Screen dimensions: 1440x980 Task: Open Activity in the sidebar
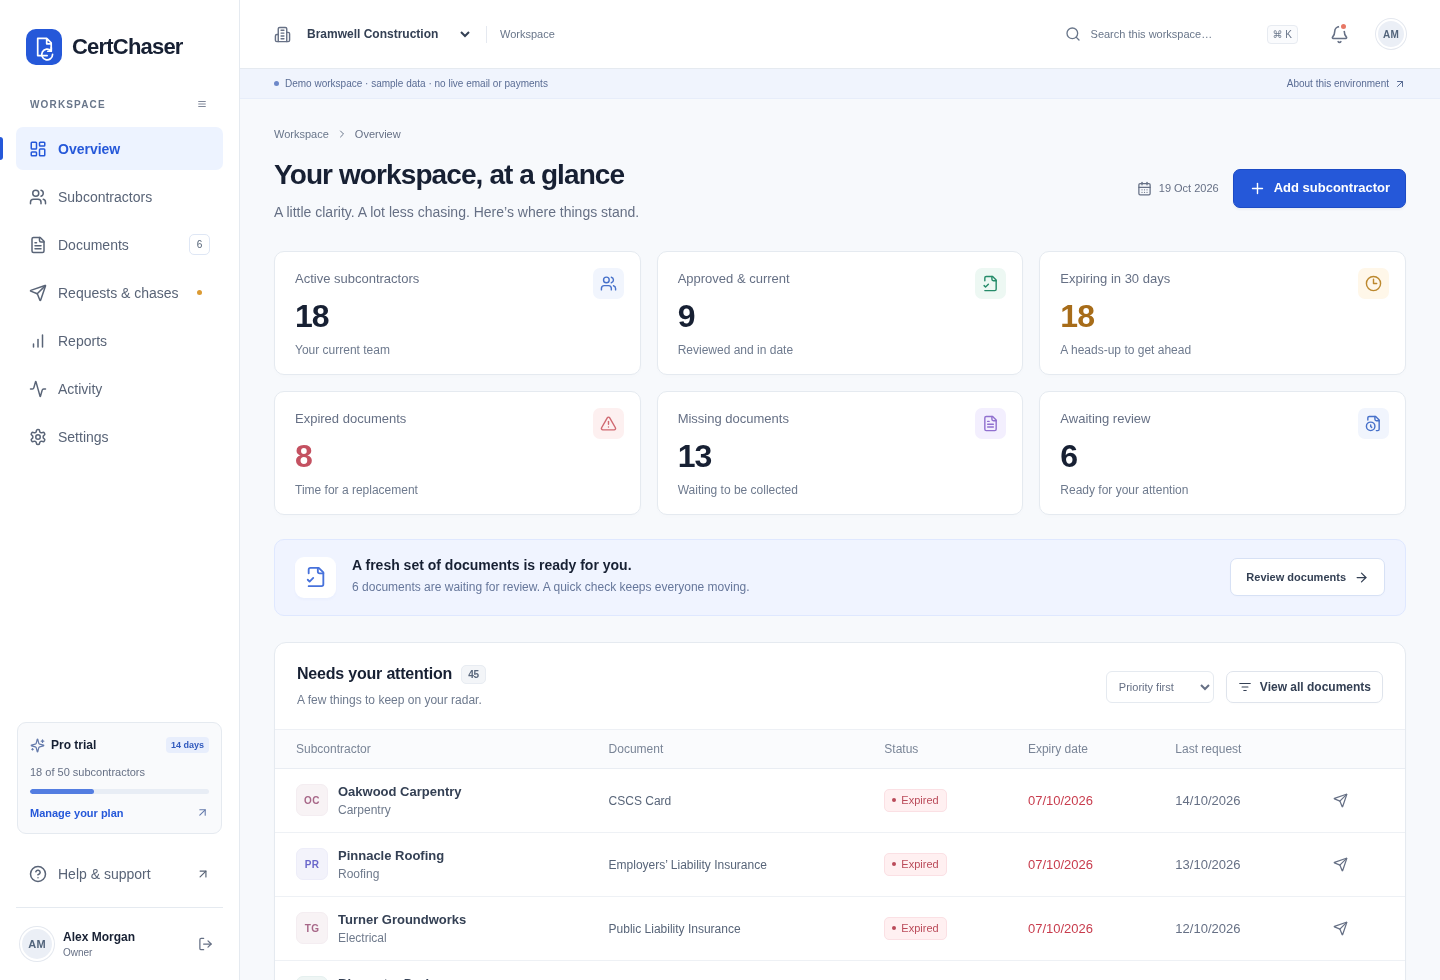[119, 389]
